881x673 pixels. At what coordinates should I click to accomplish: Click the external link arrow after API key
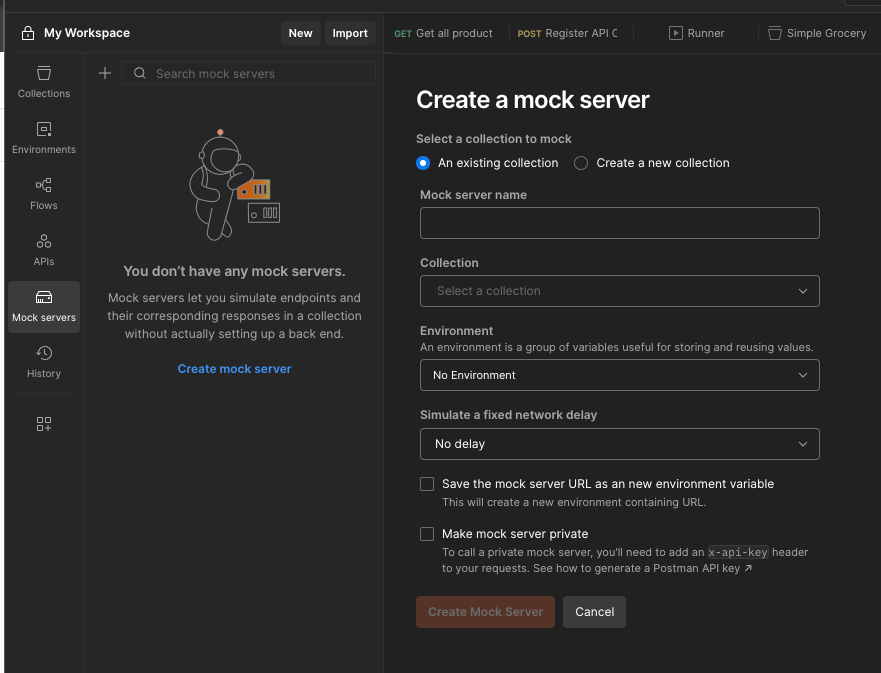(748, 568)
